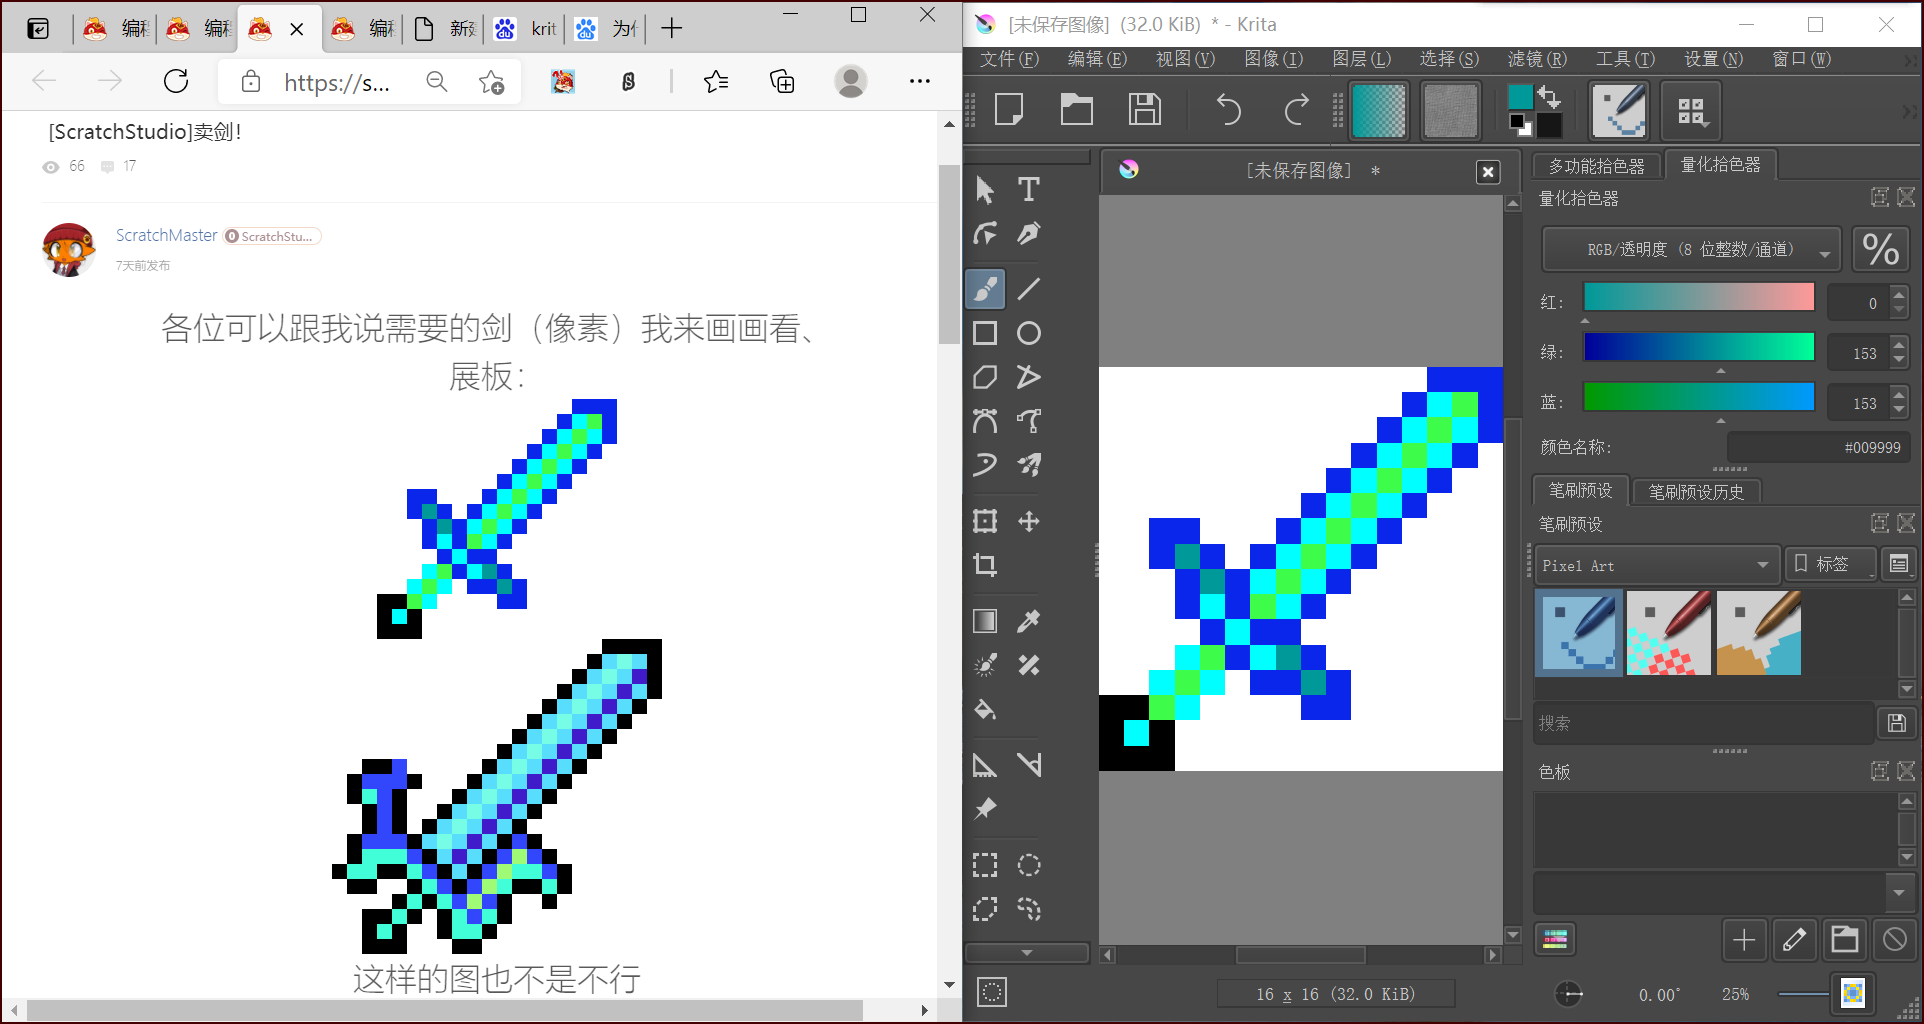Adjust the green channel slider
The image size is (1924, 1024).
(x=1699, y=347)
